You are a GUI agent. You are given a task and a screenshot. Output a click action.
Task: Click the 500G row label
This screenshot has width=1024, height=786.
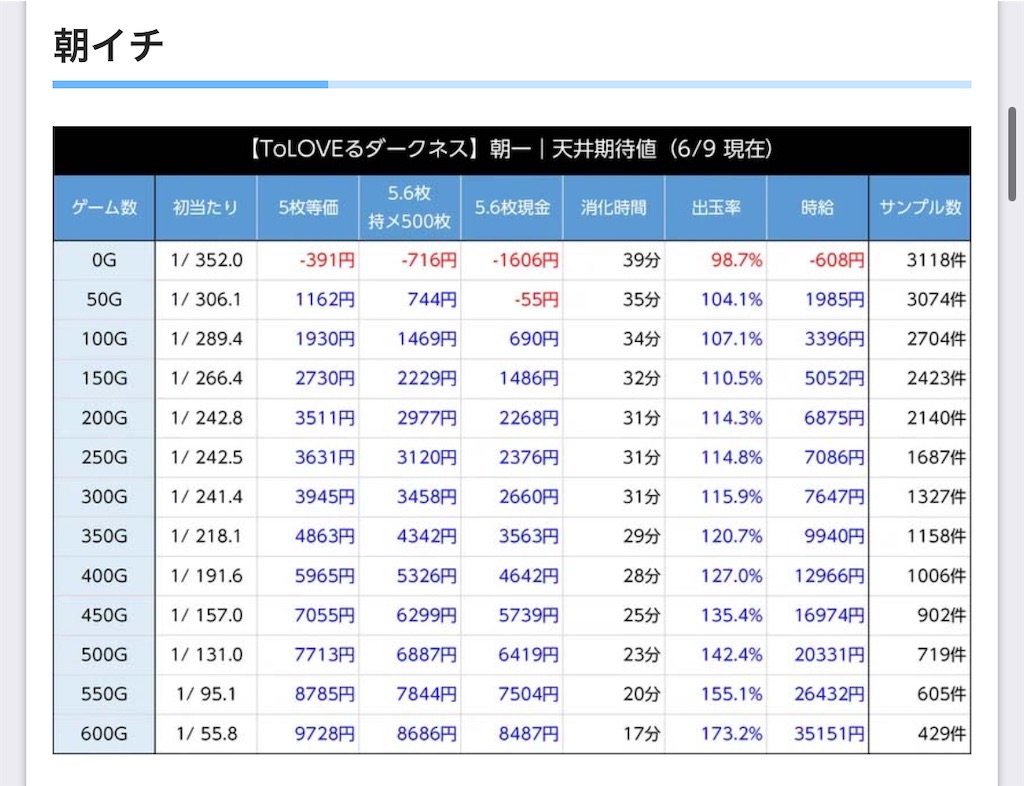click(104, 654)
